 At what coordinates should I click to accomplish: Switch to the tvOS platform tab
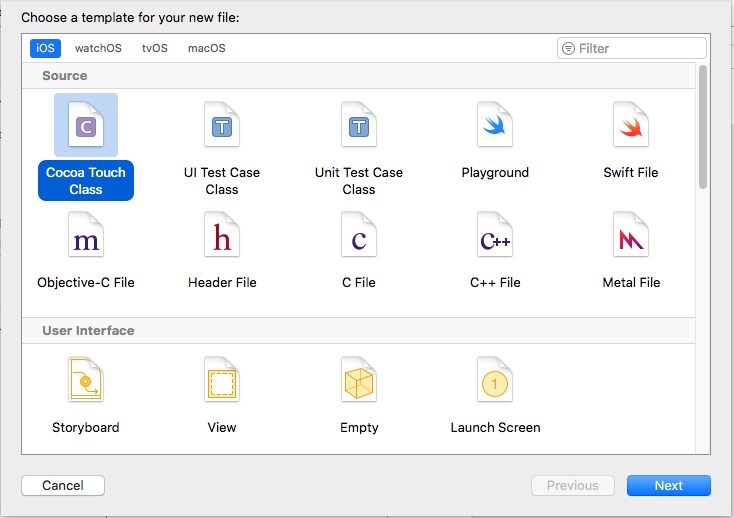click(155, 48)
